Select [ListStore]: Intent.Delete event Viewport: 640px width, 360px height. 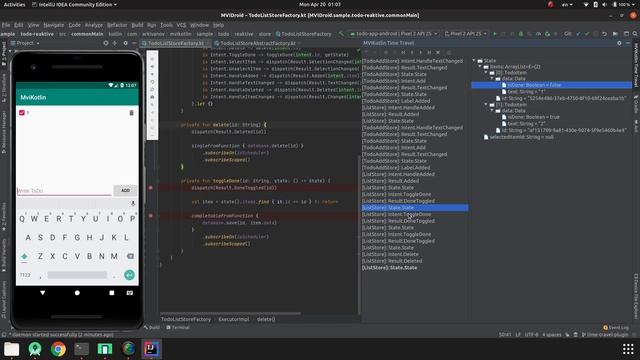tap(390, 254)
